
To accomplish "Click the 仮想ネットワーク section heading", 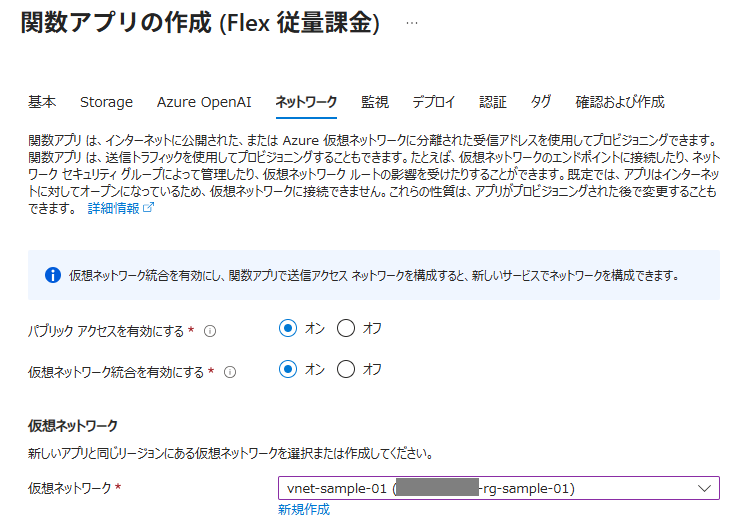I will 73,426.
